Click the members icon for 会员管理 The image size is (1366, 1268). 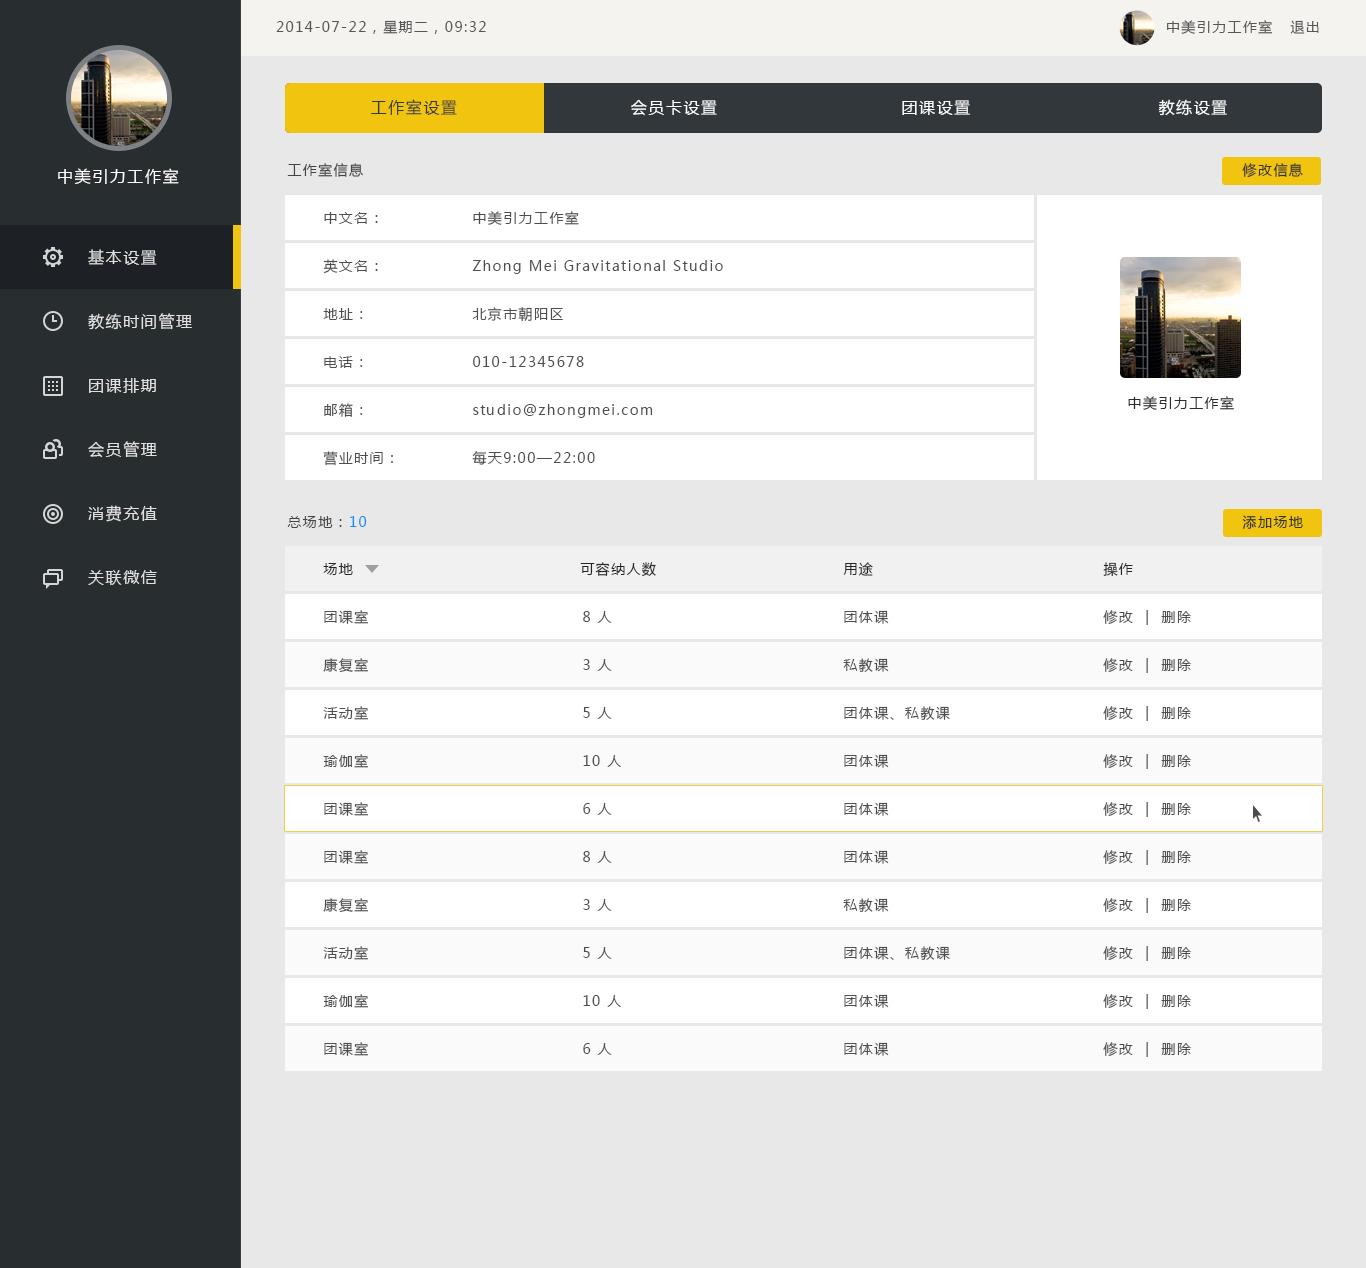(53, 450)
